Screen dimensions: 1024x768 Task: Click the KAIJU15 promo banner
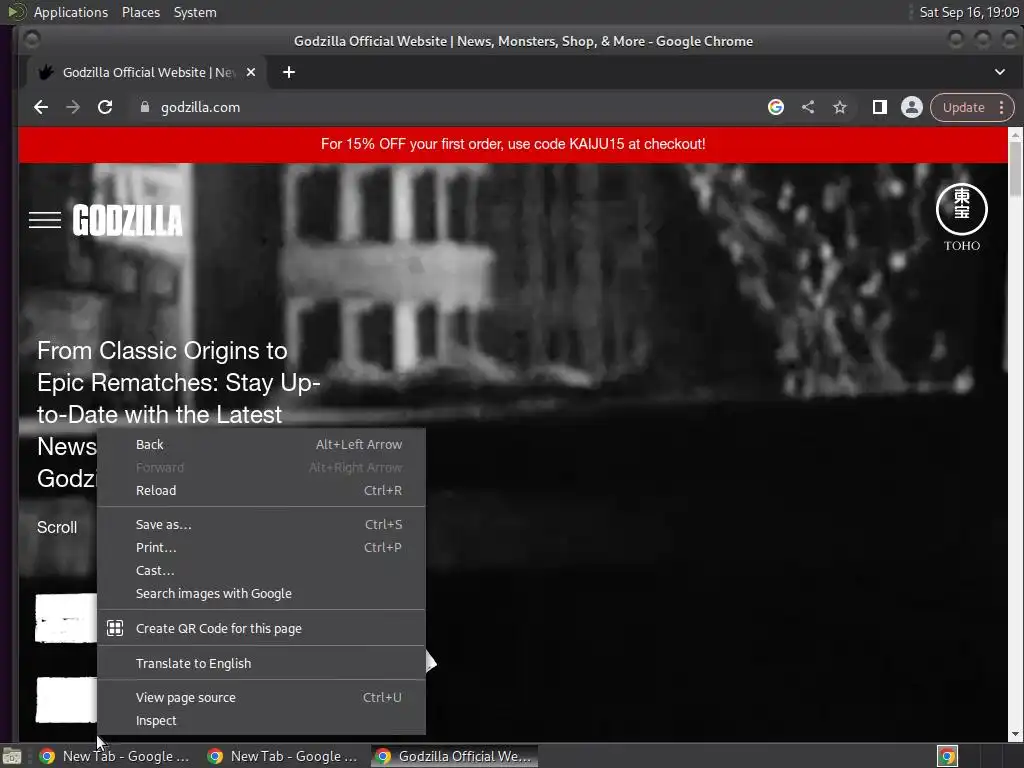pyautogui.click(x=513, y=144)
